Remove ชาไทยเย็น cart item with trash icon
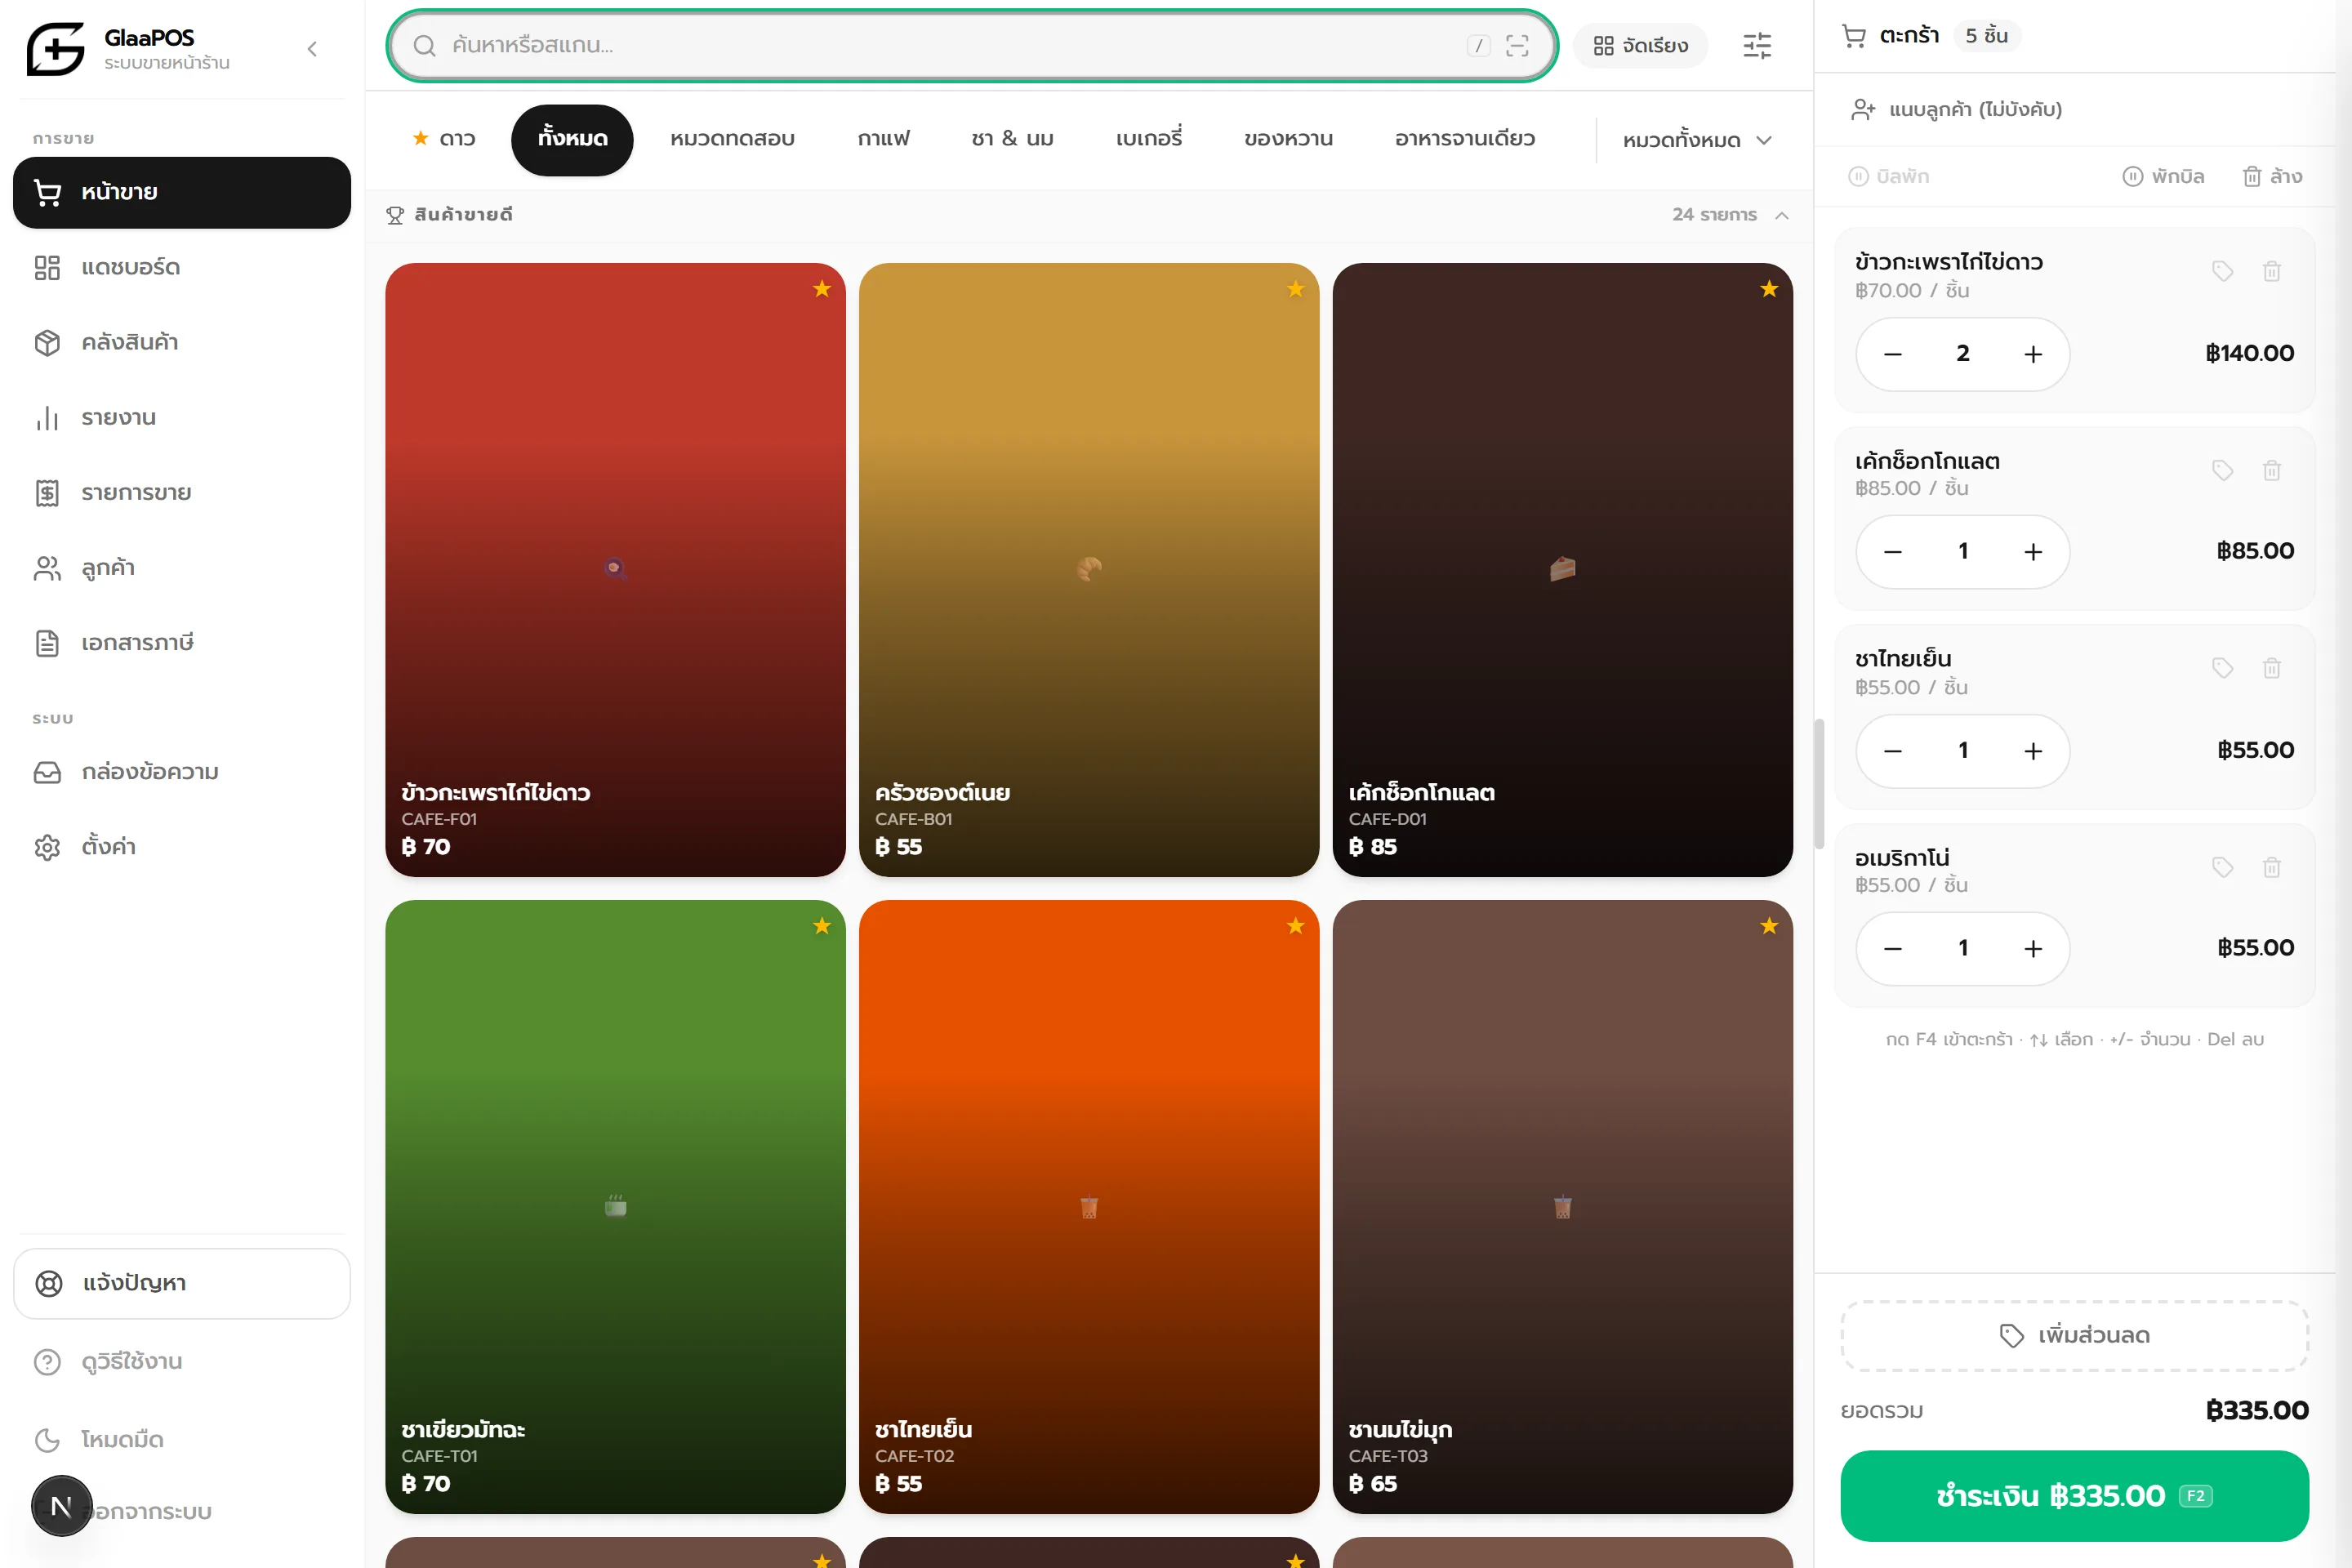This screenshot has width=2352, height=1568. 2272,668
